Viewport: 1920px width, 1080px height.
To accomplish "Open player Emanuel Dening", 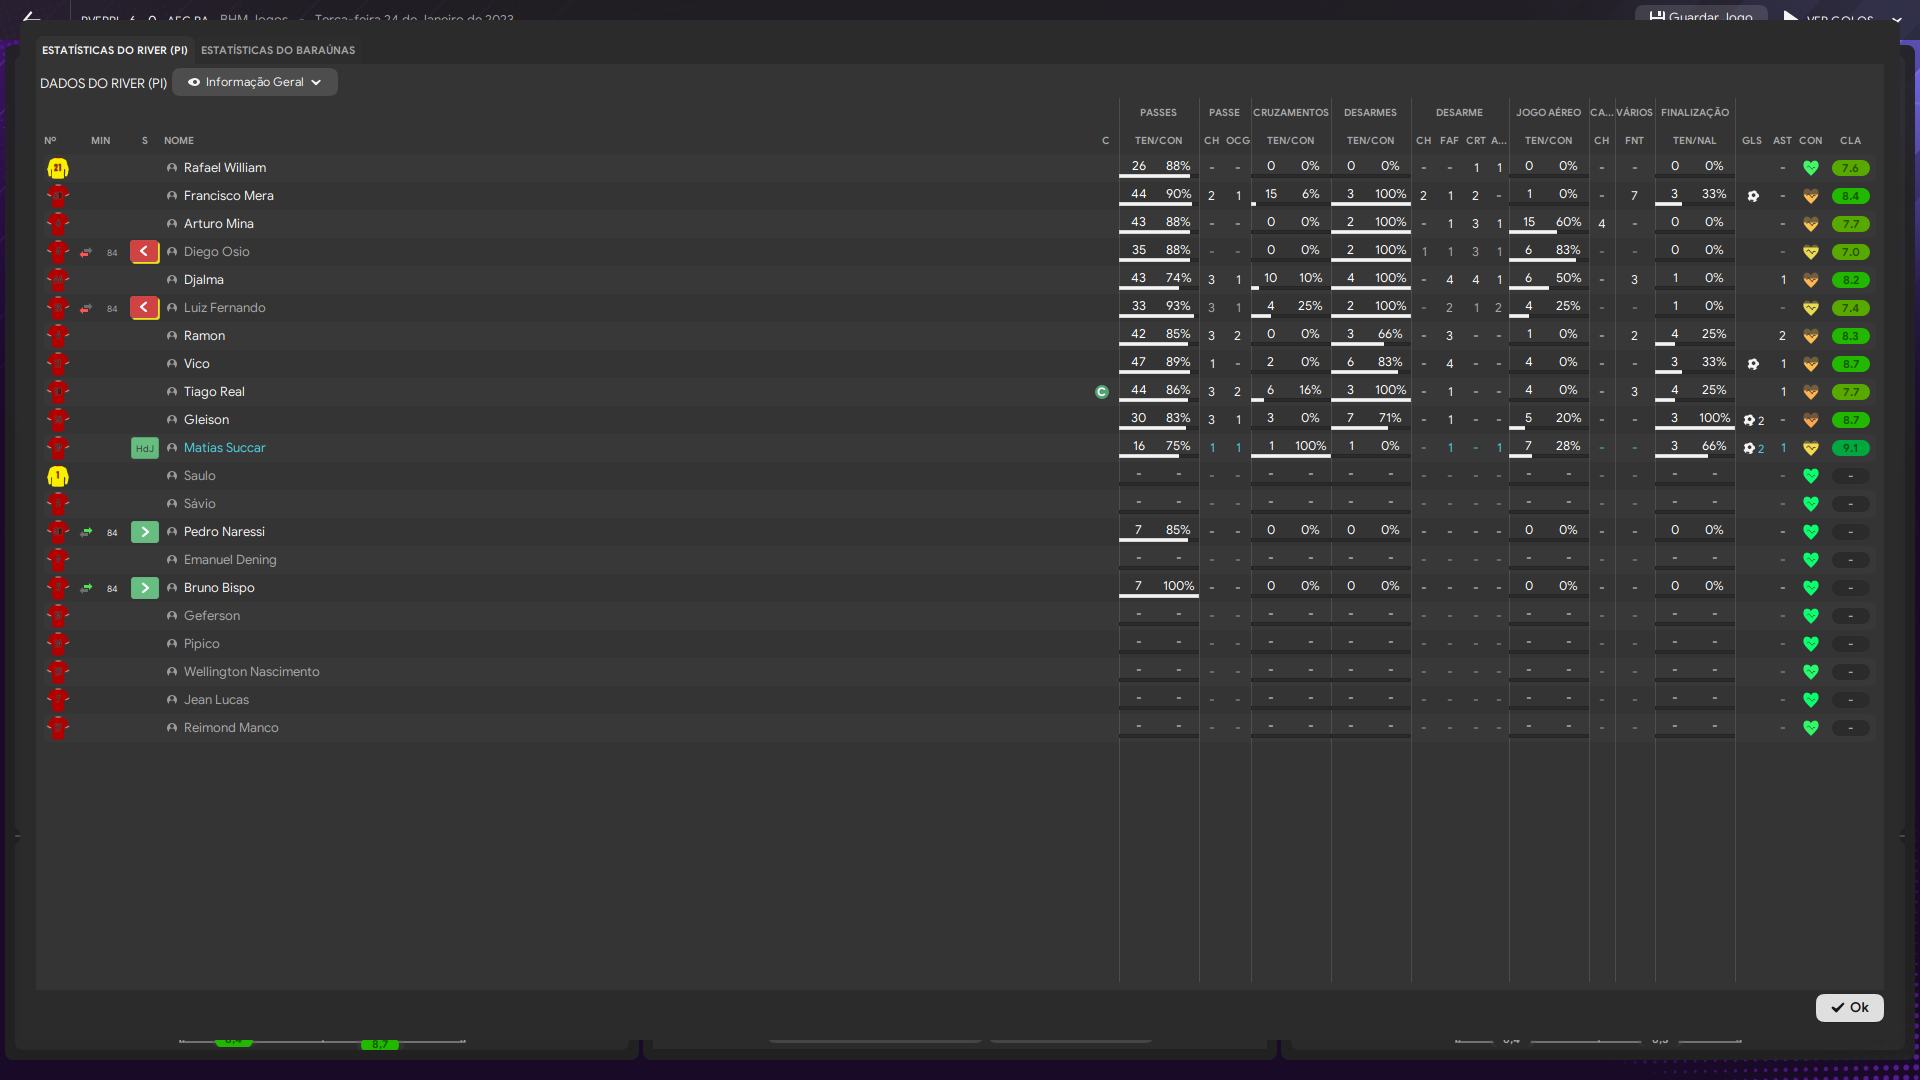I will pos(230,560).
